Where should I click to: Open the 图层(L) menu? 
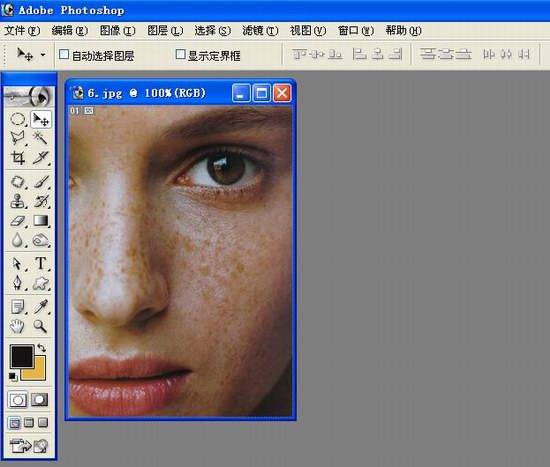(165, 31)
